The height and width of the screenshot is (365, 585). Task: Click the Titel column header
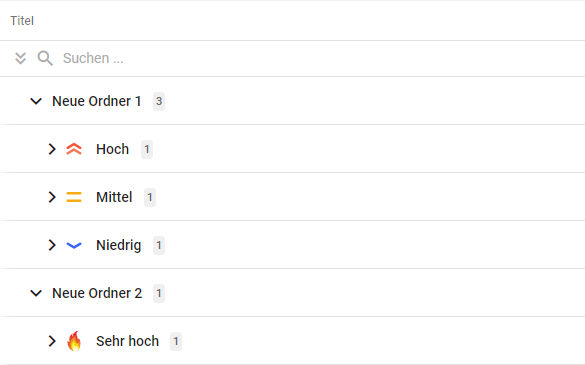22,21
